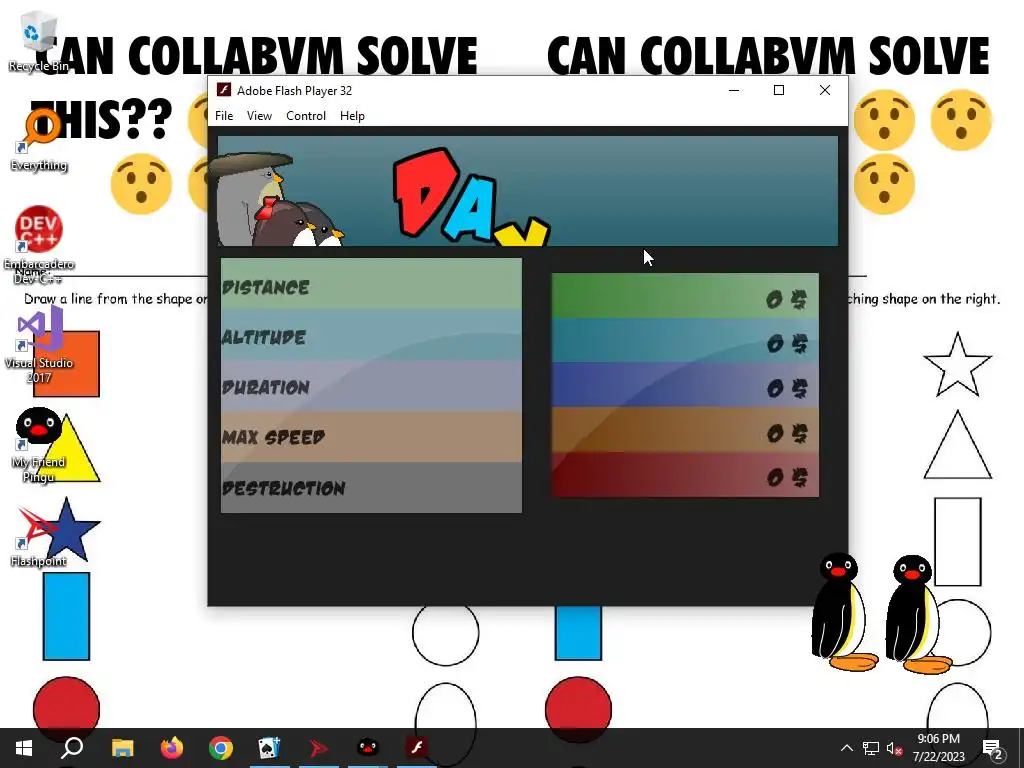Click the blue duration reward value
Image resolution: width=1024 pixels, height=768 pixels.
click(x=787, y=389)
